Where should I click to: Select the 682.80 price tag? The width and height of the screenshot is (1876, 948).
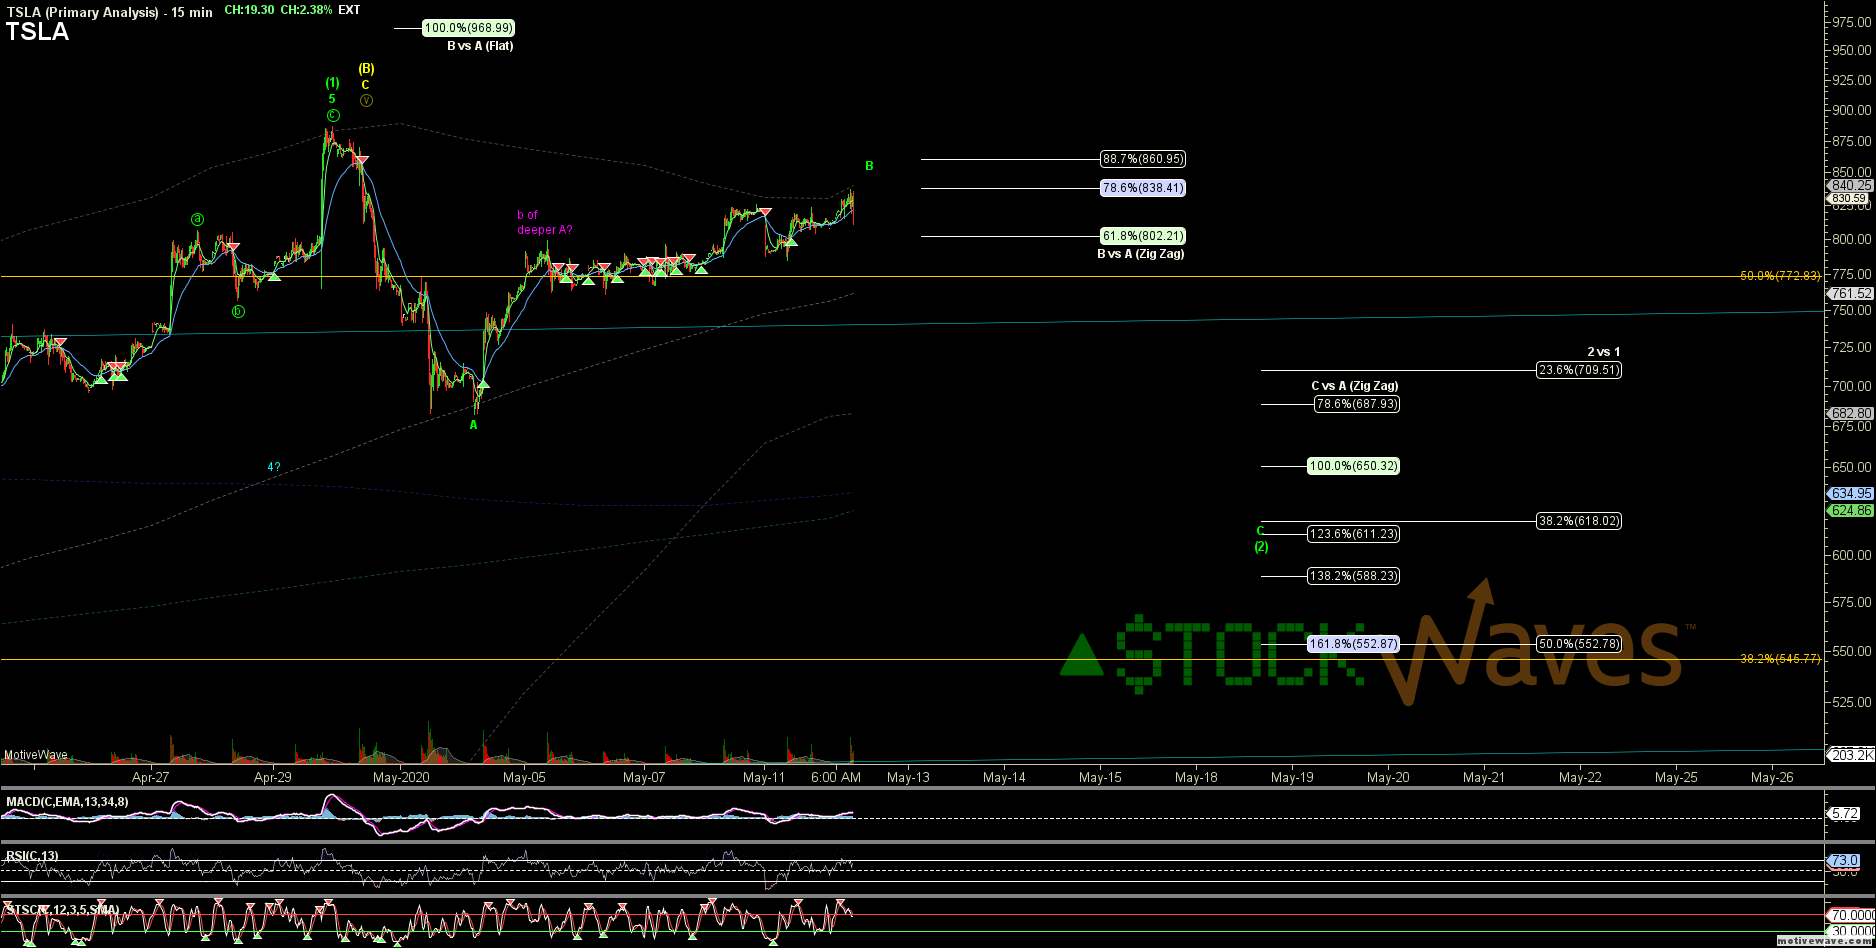[x=1851, y=413]
